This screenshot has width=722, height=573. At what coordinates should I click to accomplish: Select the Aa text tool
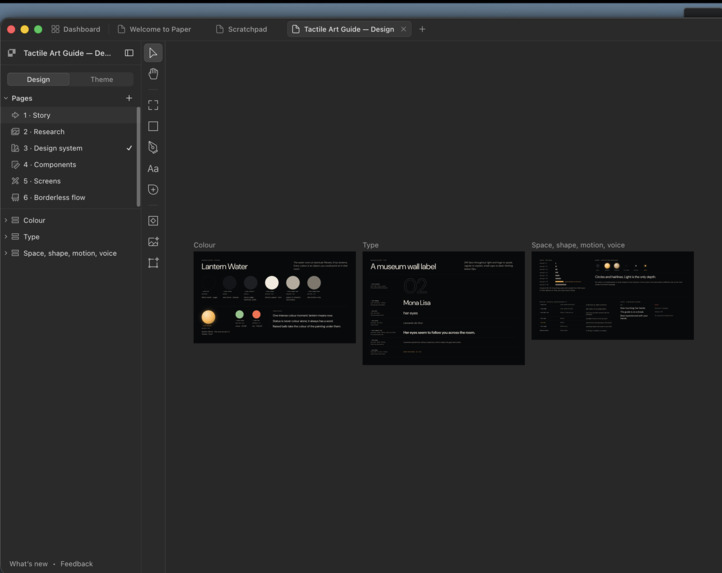coord(153,169)
